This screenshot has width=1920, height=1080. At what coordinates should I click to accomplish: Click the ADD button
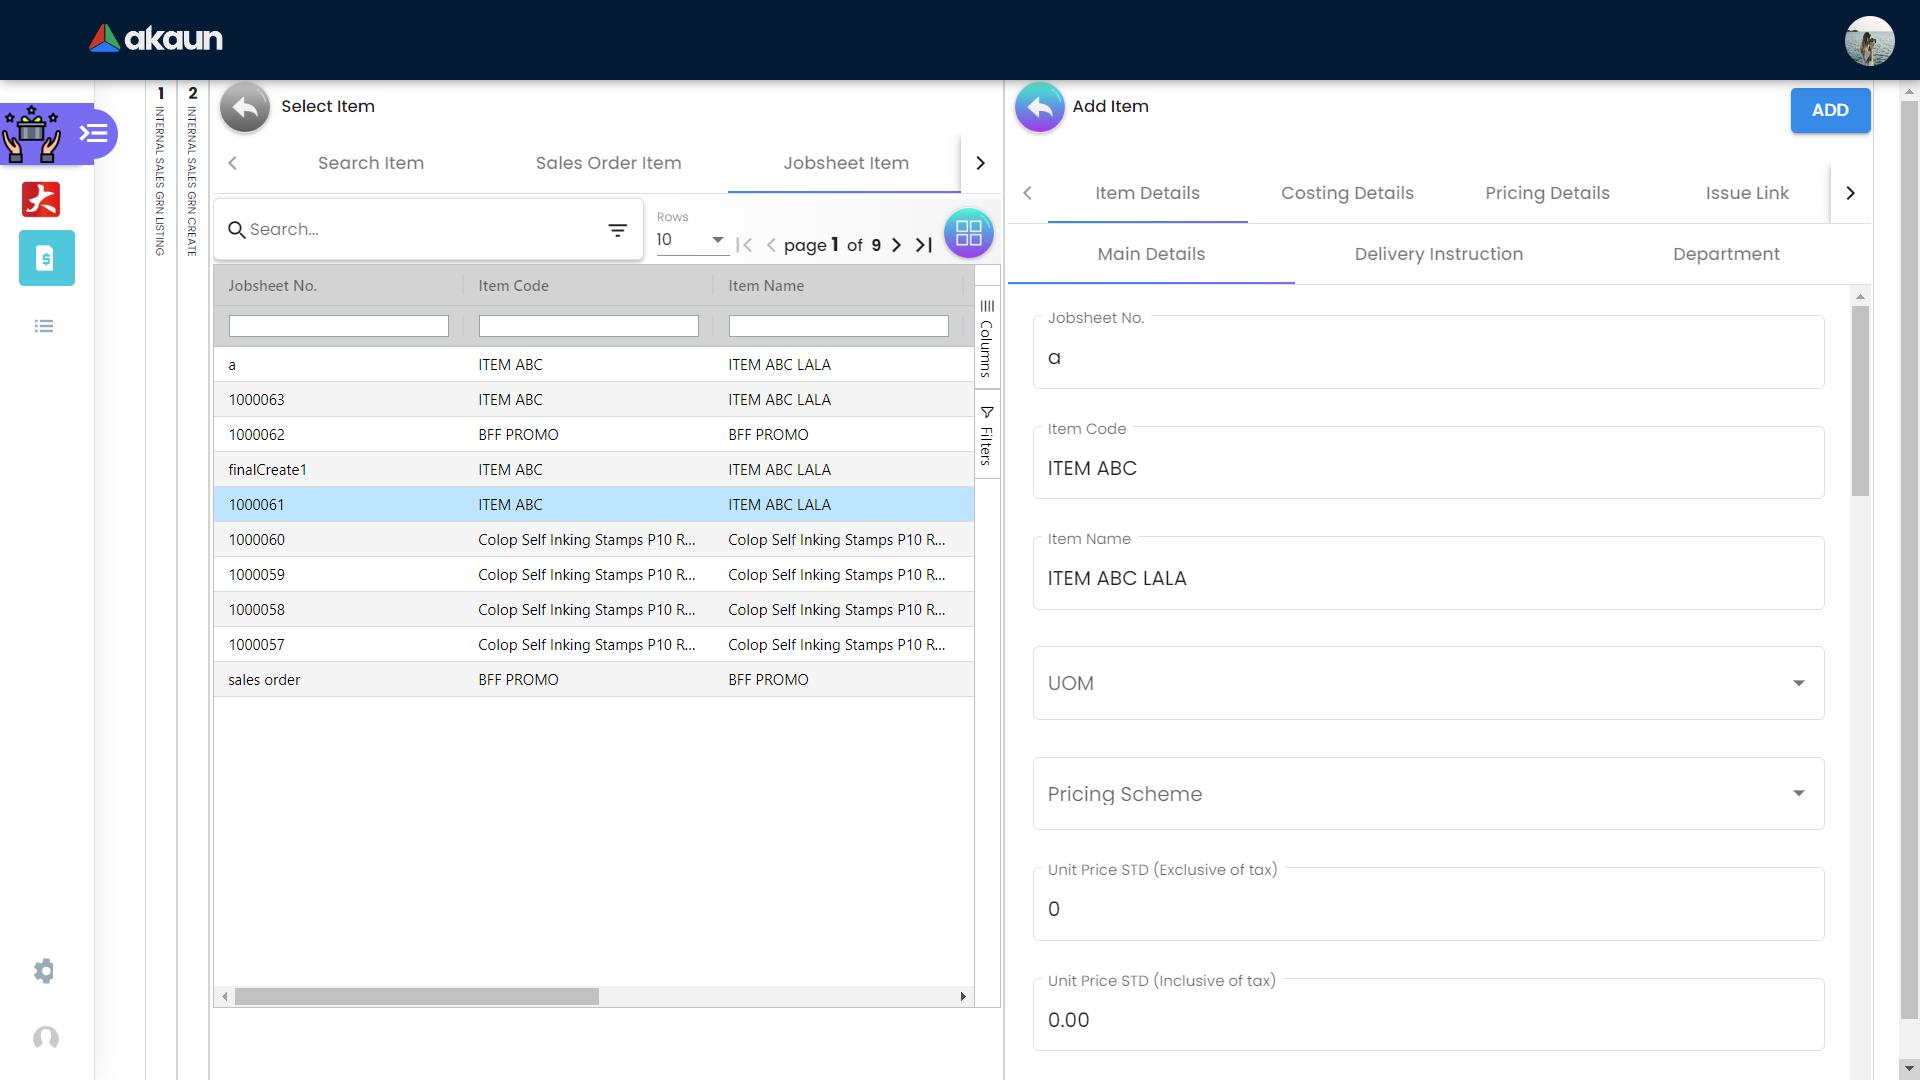click(x=1829, y=110)
